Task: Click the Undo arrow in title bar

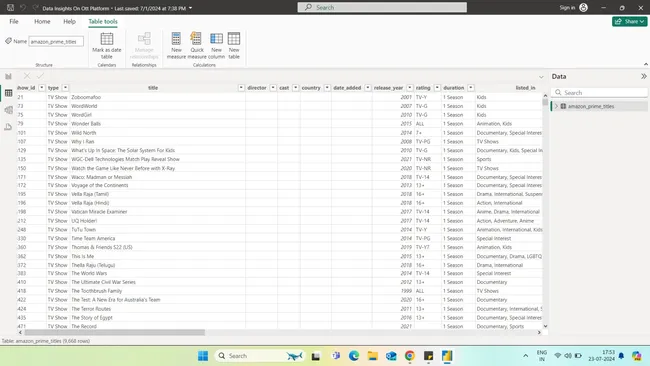Action: tap(23, 7)
